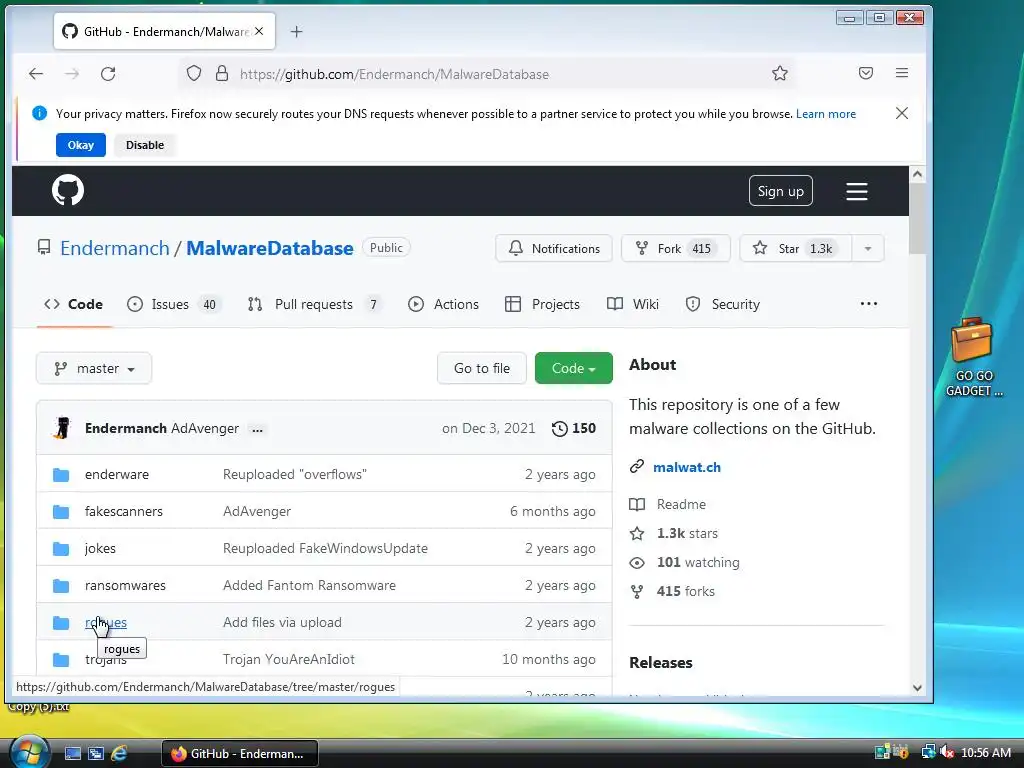
Task: Click the fakescanners folder icon
Action: (x=61, y=511)
